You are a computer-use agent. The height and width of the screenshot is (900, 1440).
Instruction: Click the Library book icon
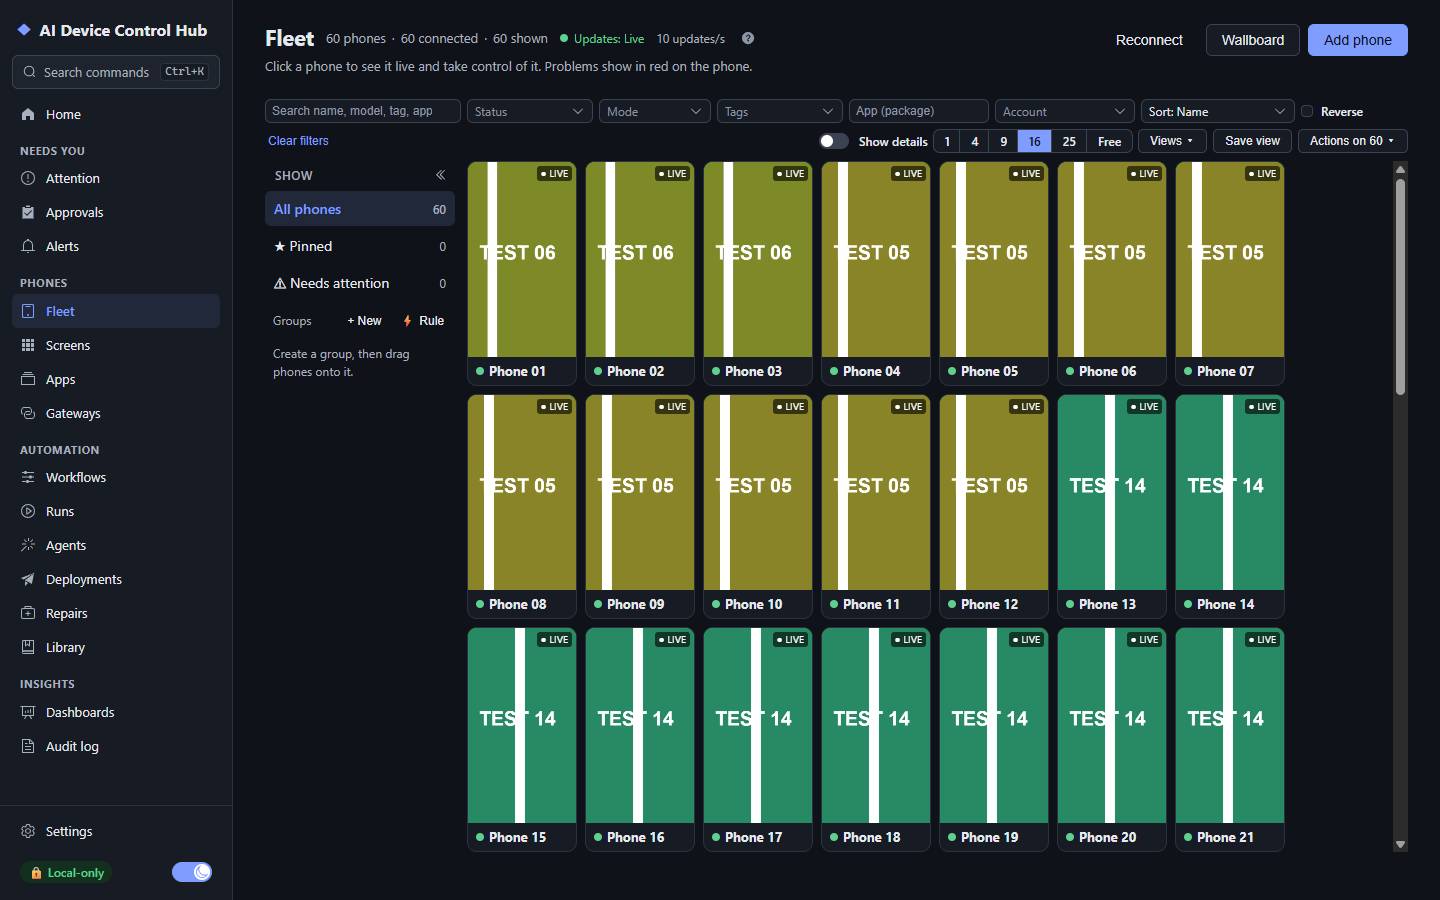[28, 647]
